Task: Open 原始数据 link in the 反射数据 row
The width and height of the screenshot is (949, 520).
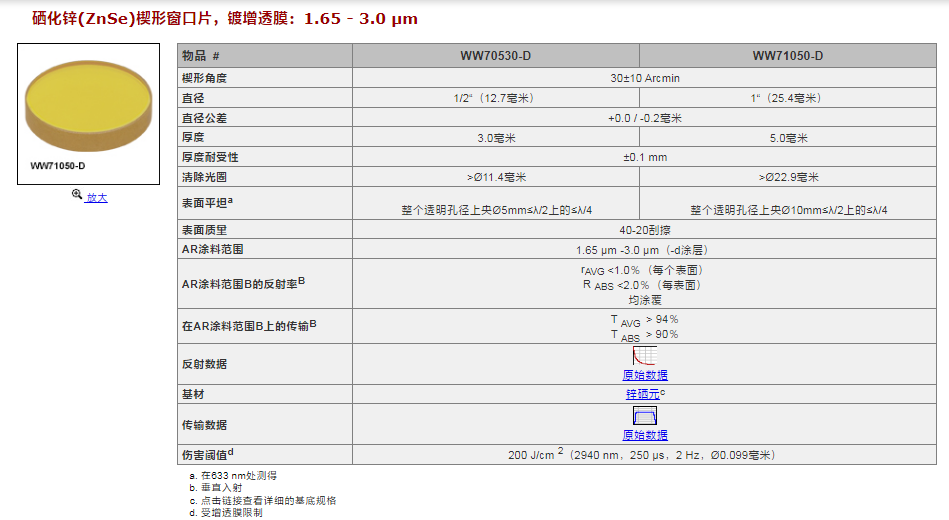Action: pos(644,375)
